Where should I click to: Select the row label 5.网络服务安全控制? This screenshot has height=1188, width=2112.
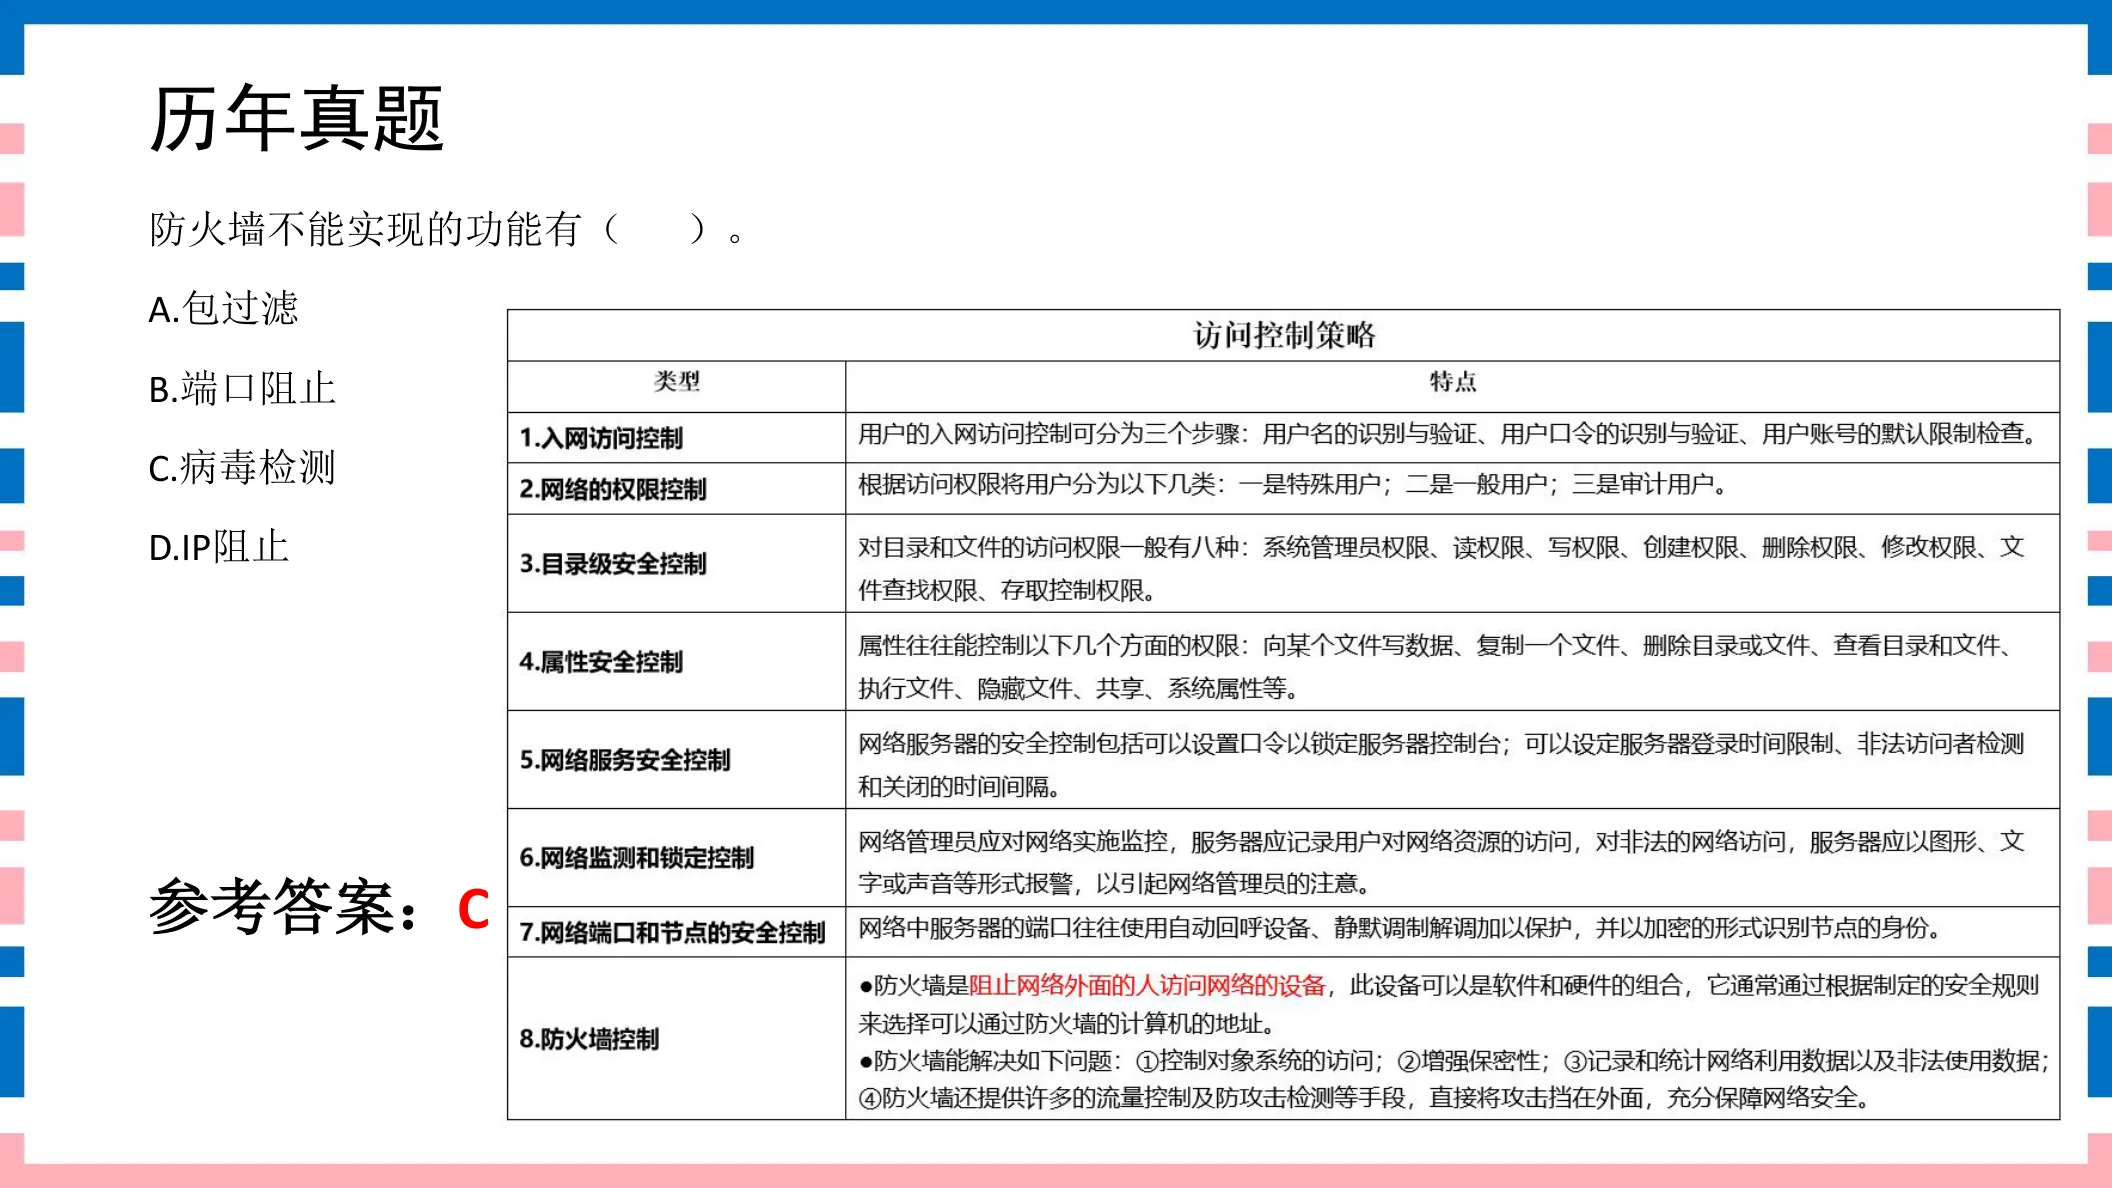[625, 759]
